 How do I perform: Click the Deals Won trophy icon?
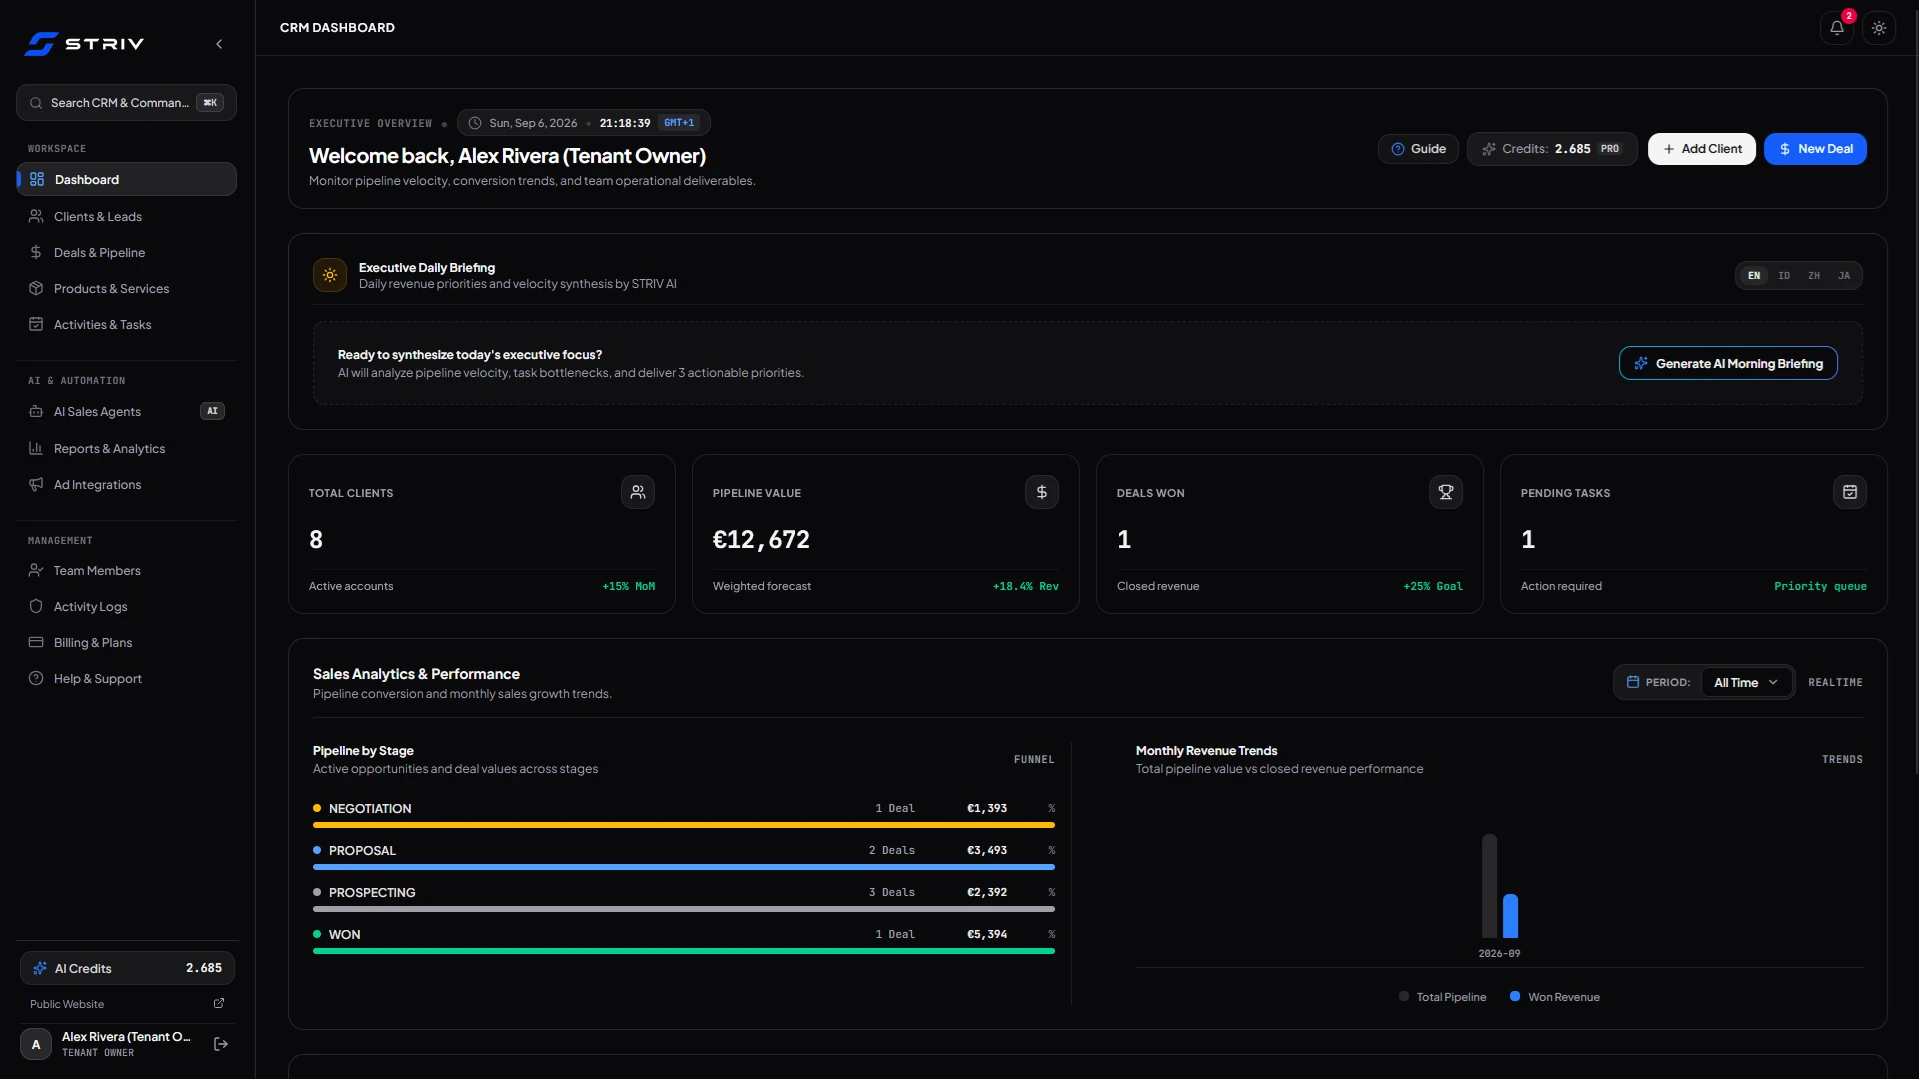(x=1446, y=492)
